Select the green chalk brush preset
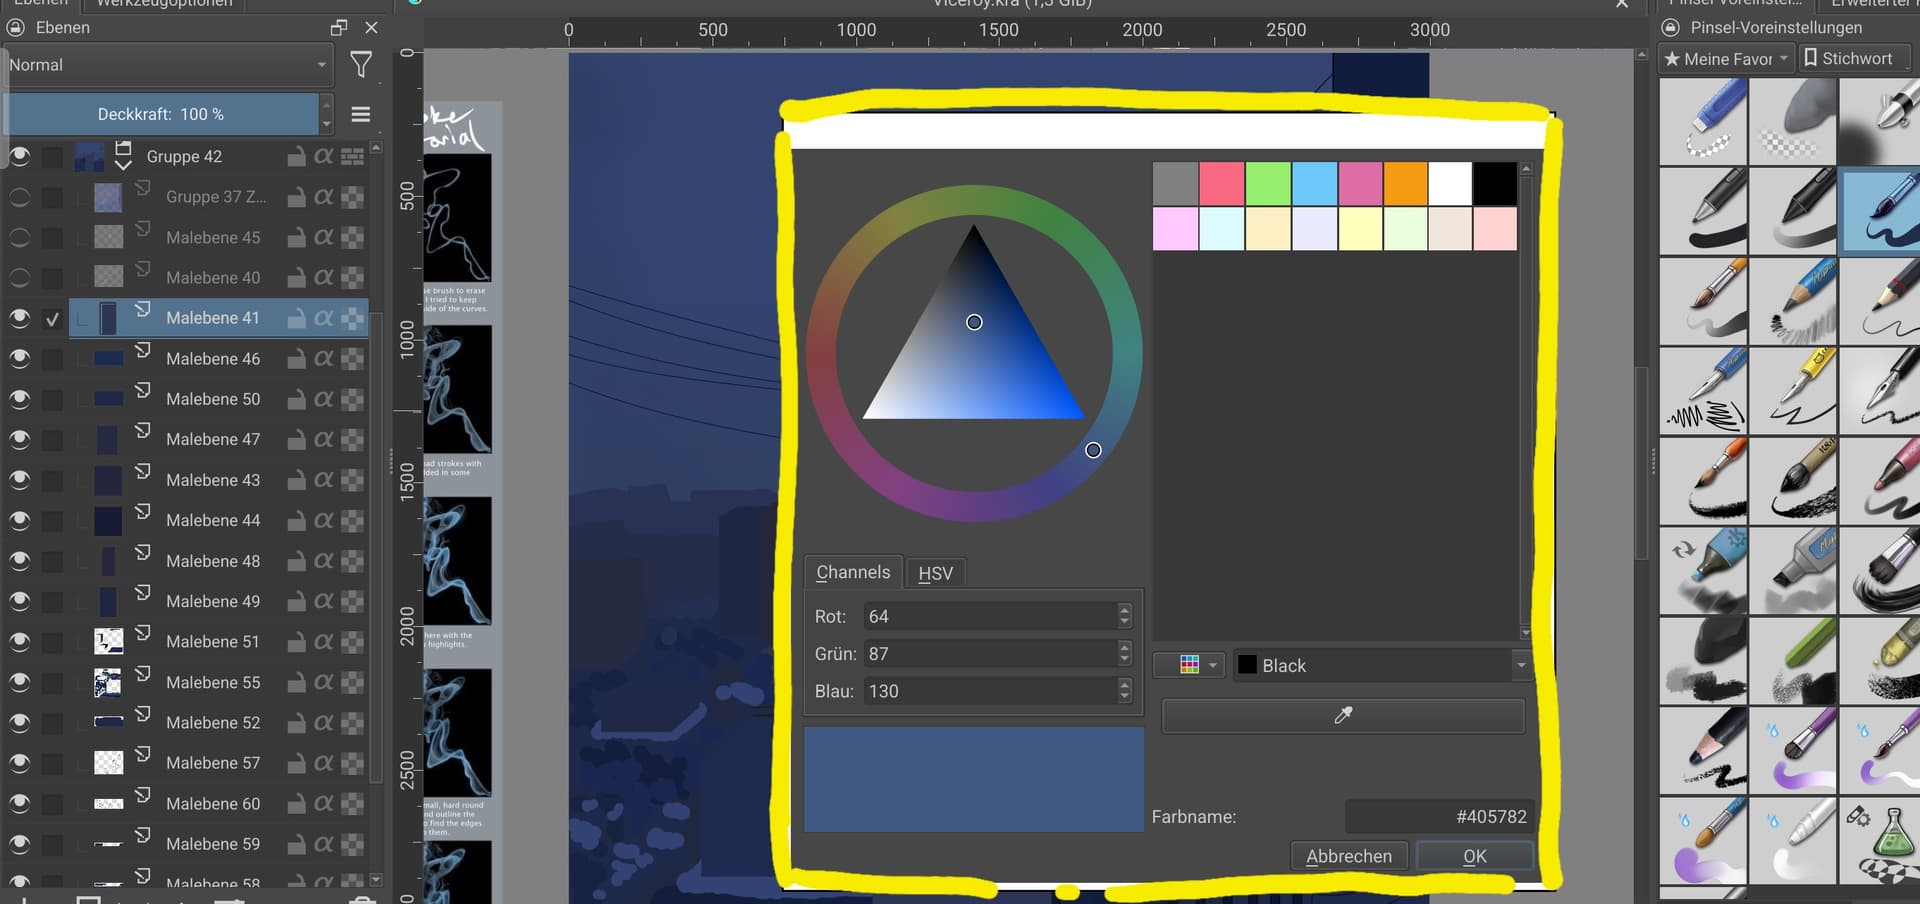The height and width of the screenshot is (904, 1920). tap(1793, 661)
